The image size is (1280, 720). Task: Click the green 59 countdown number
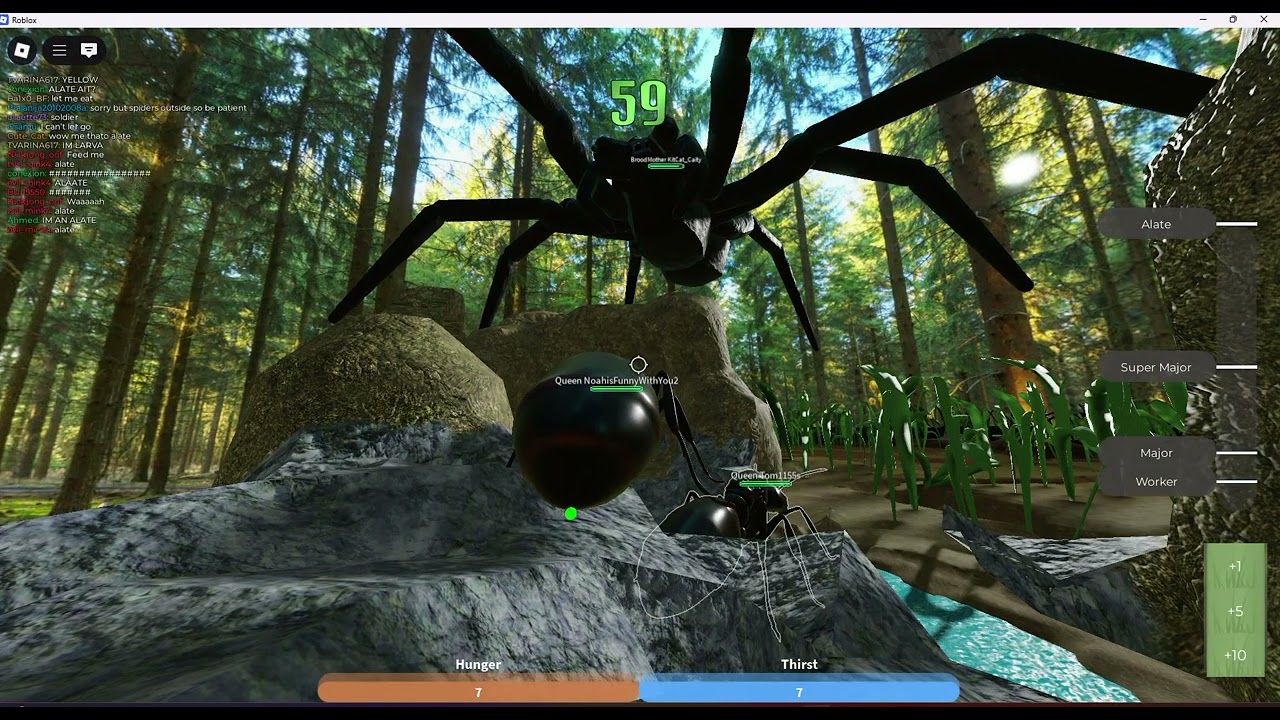click(x=639, y=105)
